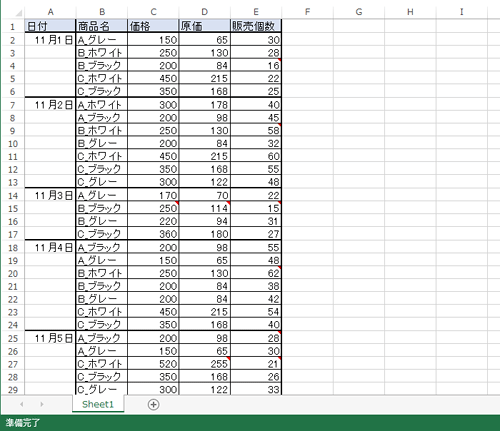Click the next sheet navigation arrow
This screenshot has height=431, width=500.
pyautogui.click(x=42, y=404)
